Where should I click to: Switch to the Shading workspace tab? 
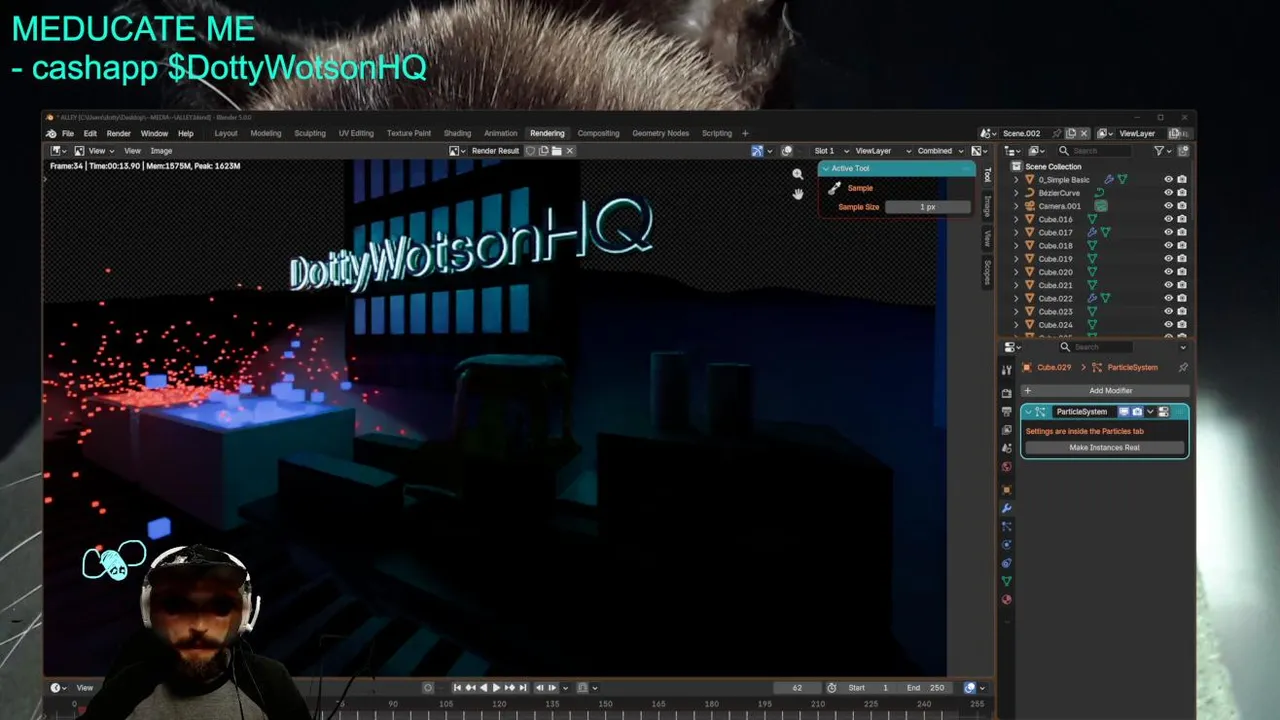pos(457,133)
